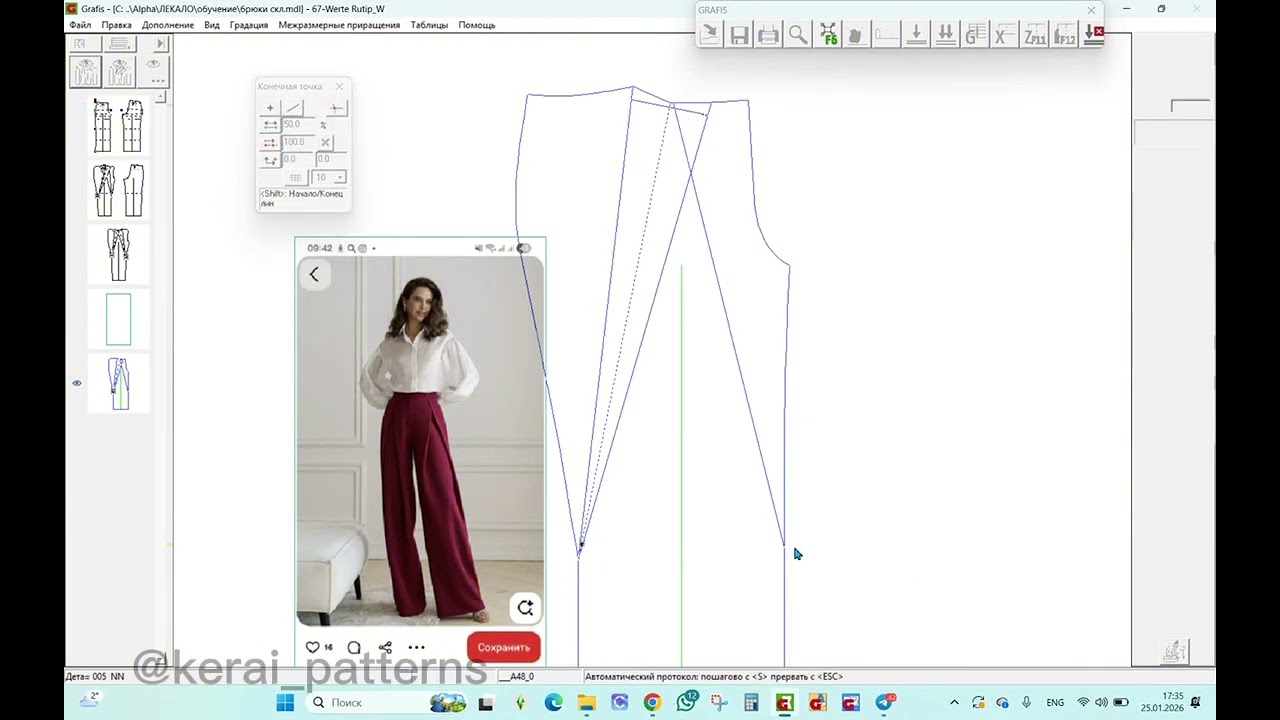This screenshot has width=1280, height=720.
Task: Click the skip-to-end arrow atop sidebar
Action: (x=160, y=44)
